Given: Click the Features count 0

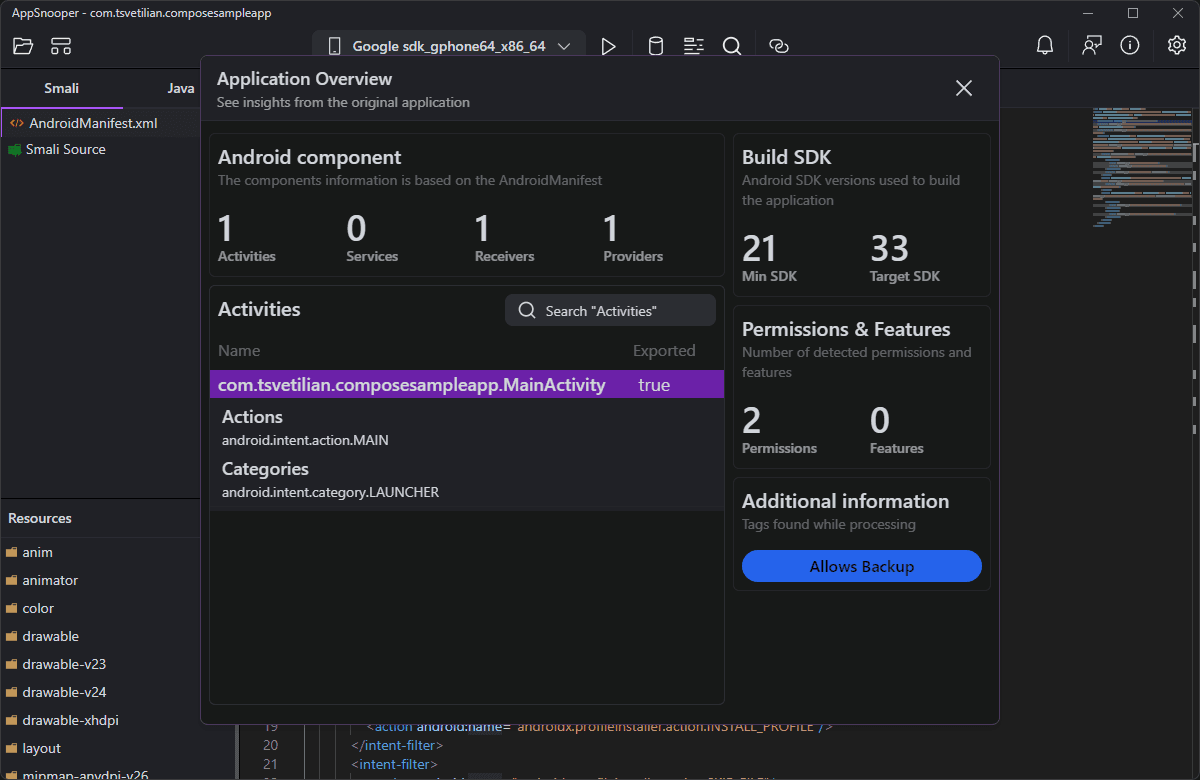Looking at the screenshot, I should tap(880, 420).
